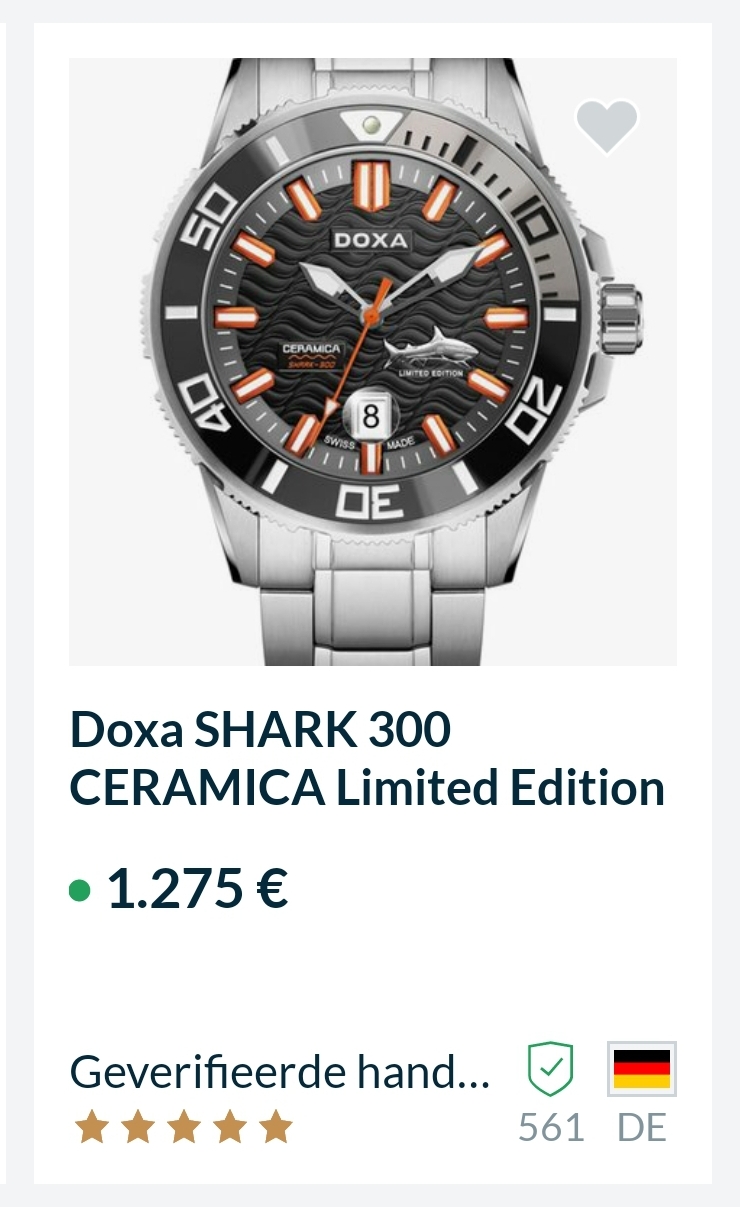Click the 1.275 € price
The height and width of the screenshot is (1207, 740).
tap(197, 888)
